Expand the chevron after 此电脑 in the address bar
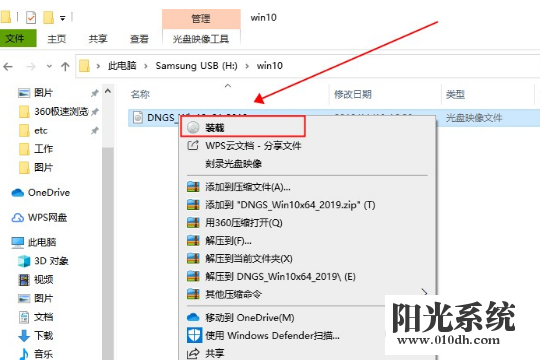Screen dimensions: 540x360 146,66
